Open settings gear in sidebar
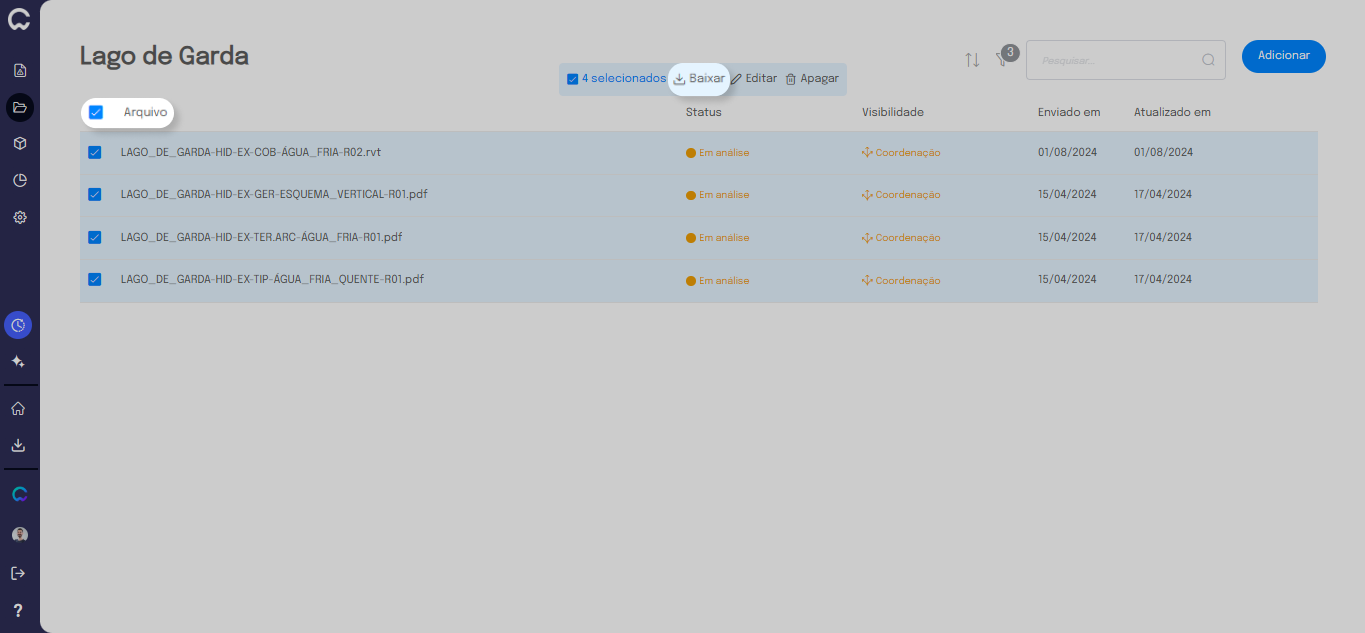This screenshot has height=633, width=1365. coord(19,217)
